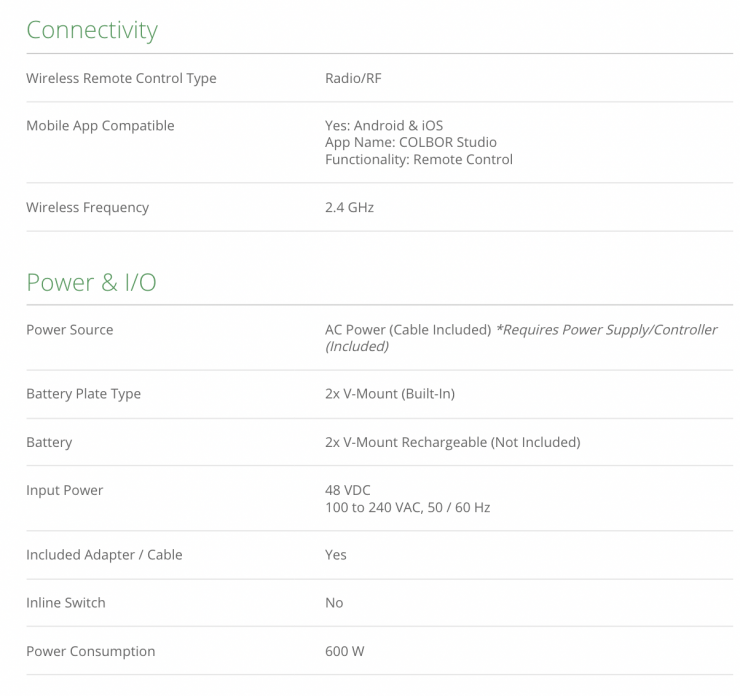Click the Functionality: Remote Control text
740x696 pixels.
418,159
